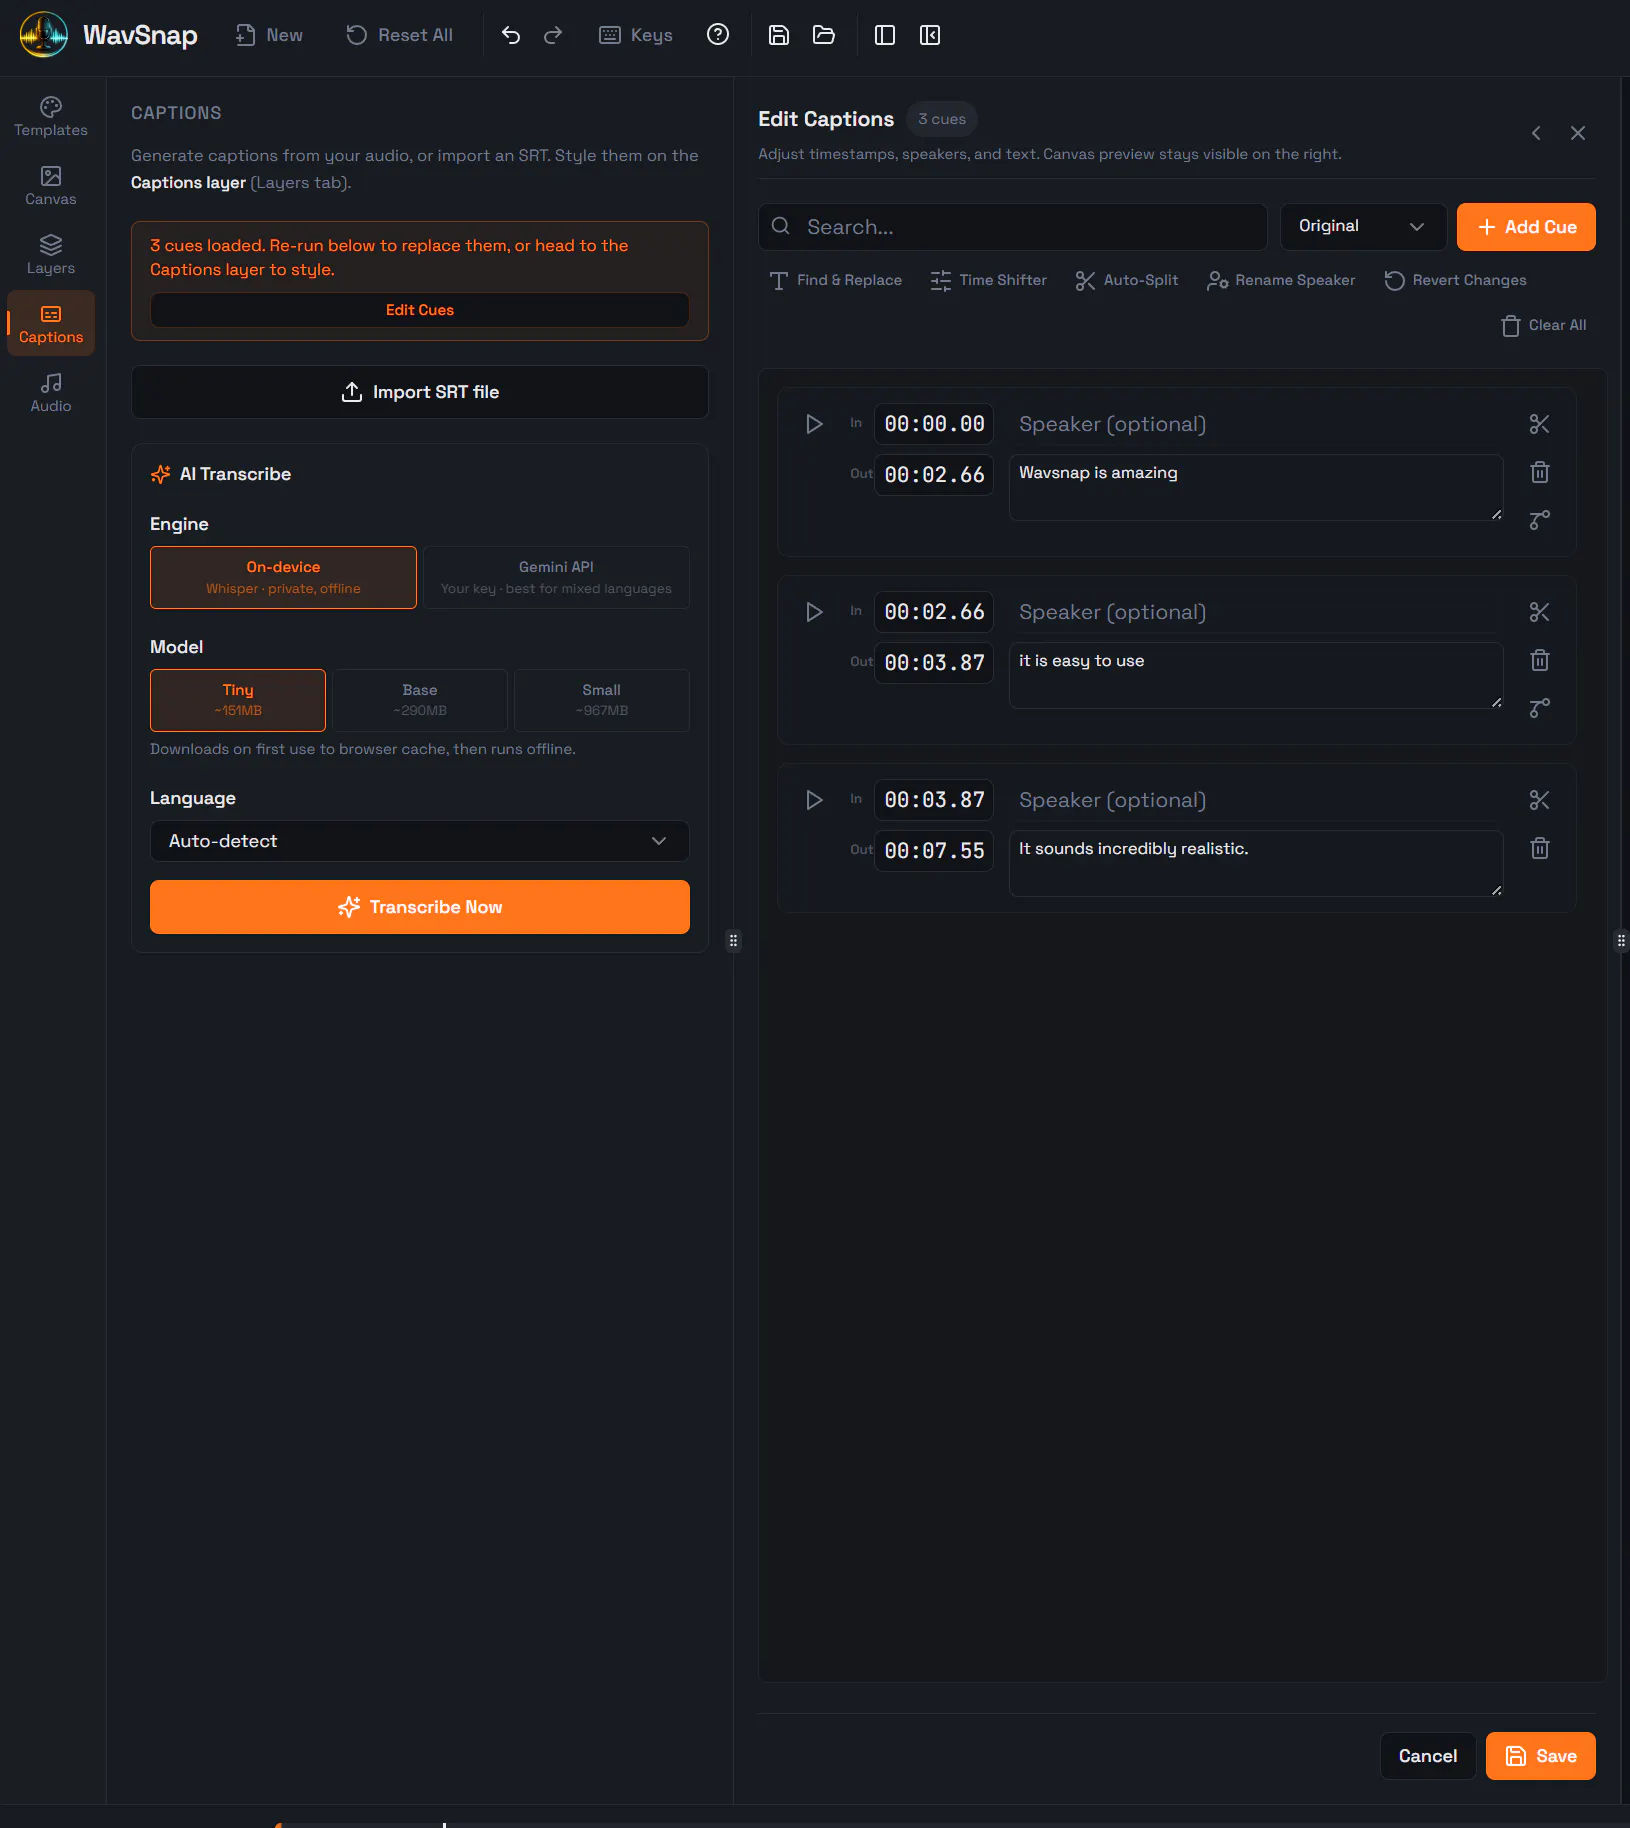Play the 'It sounds incredibly realistic' cue
This screenshot has height=1828, width=1630.
815,800
